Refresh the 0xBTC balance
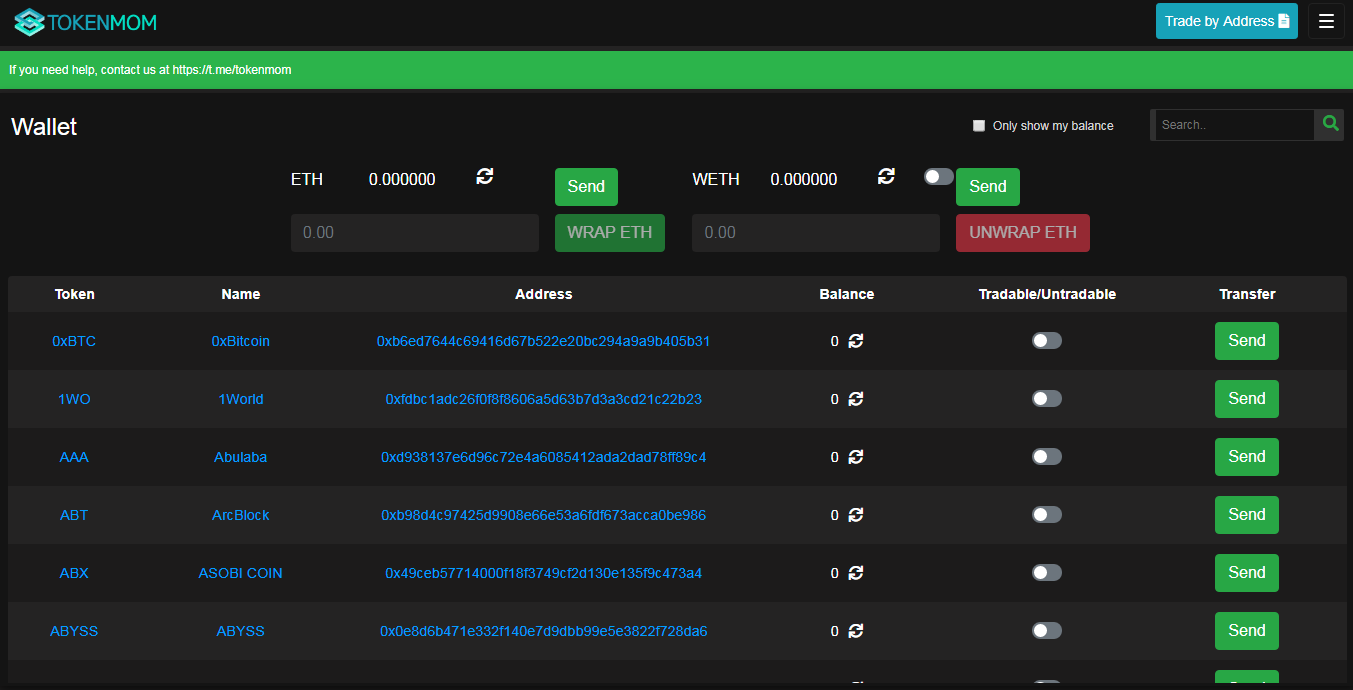 (x=856, y=341)
